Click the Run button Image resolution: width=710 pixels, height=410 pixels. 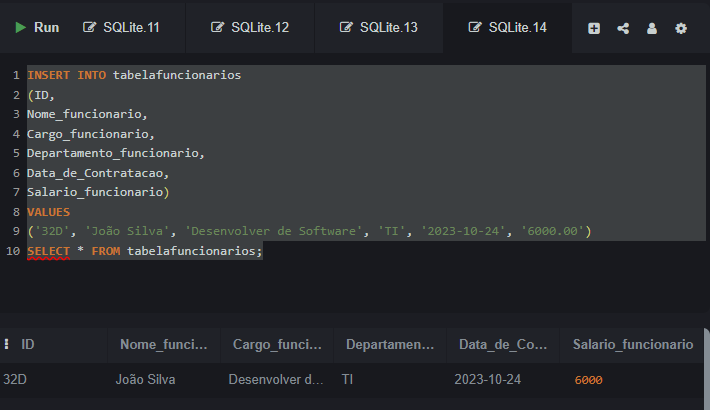pyautogui.click(x=37, y=28)
